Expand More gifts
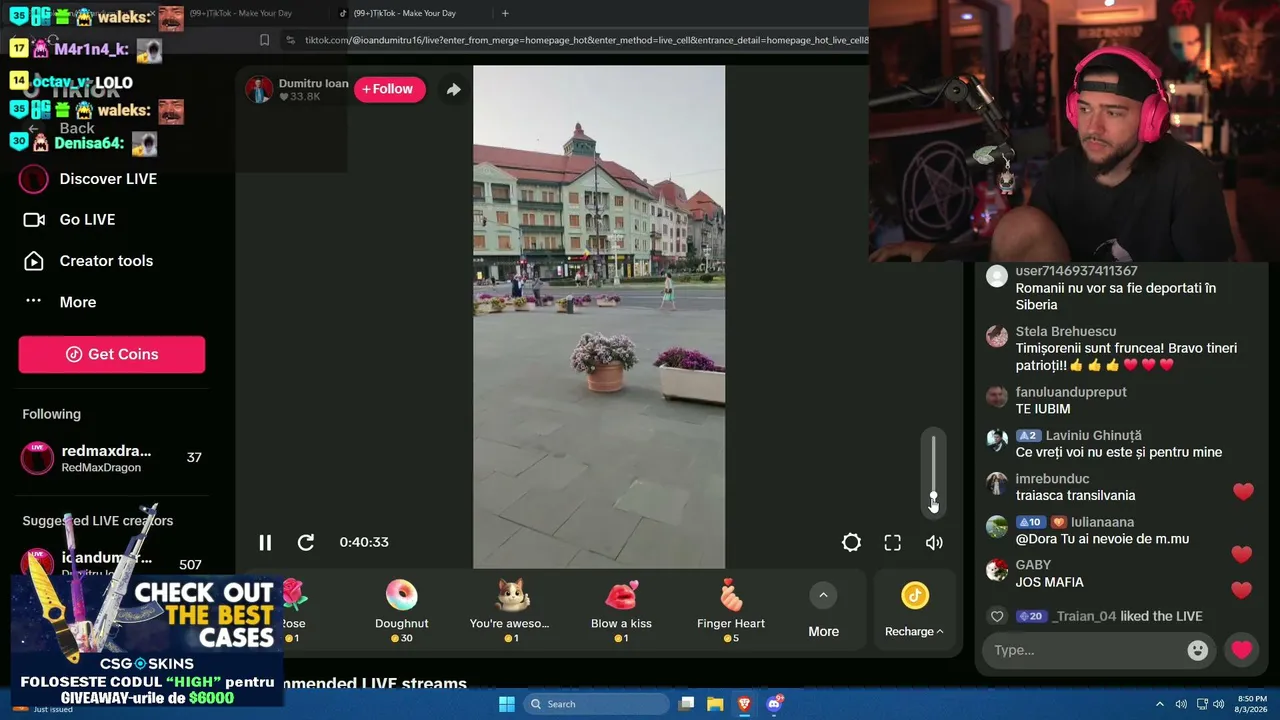The height and width of the screenshot is (720, 1280). pyautogui.click(x=823, y=611)
